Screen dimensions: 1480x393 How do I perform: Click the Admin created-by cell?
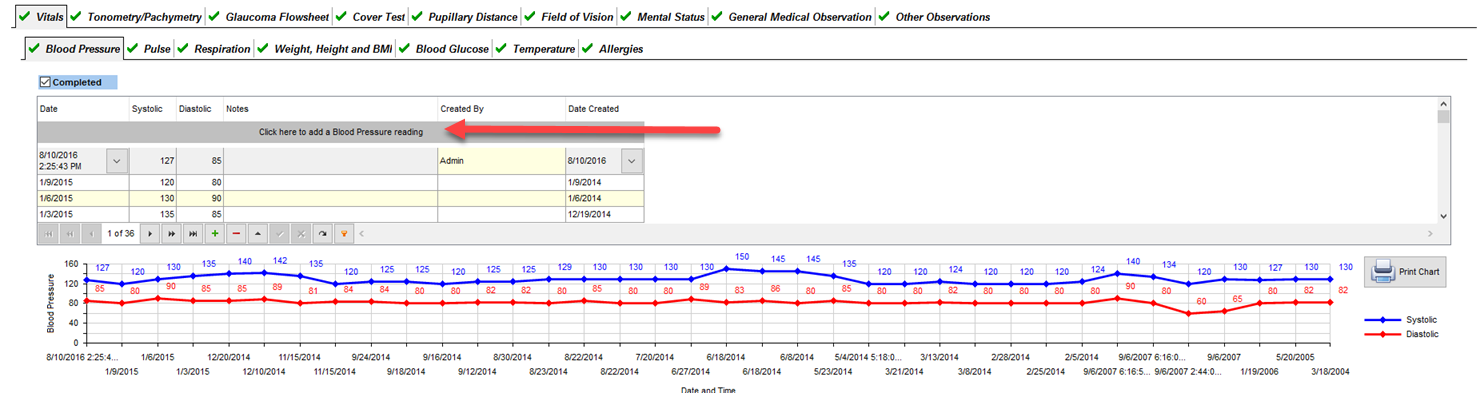[x=501, y=160]
